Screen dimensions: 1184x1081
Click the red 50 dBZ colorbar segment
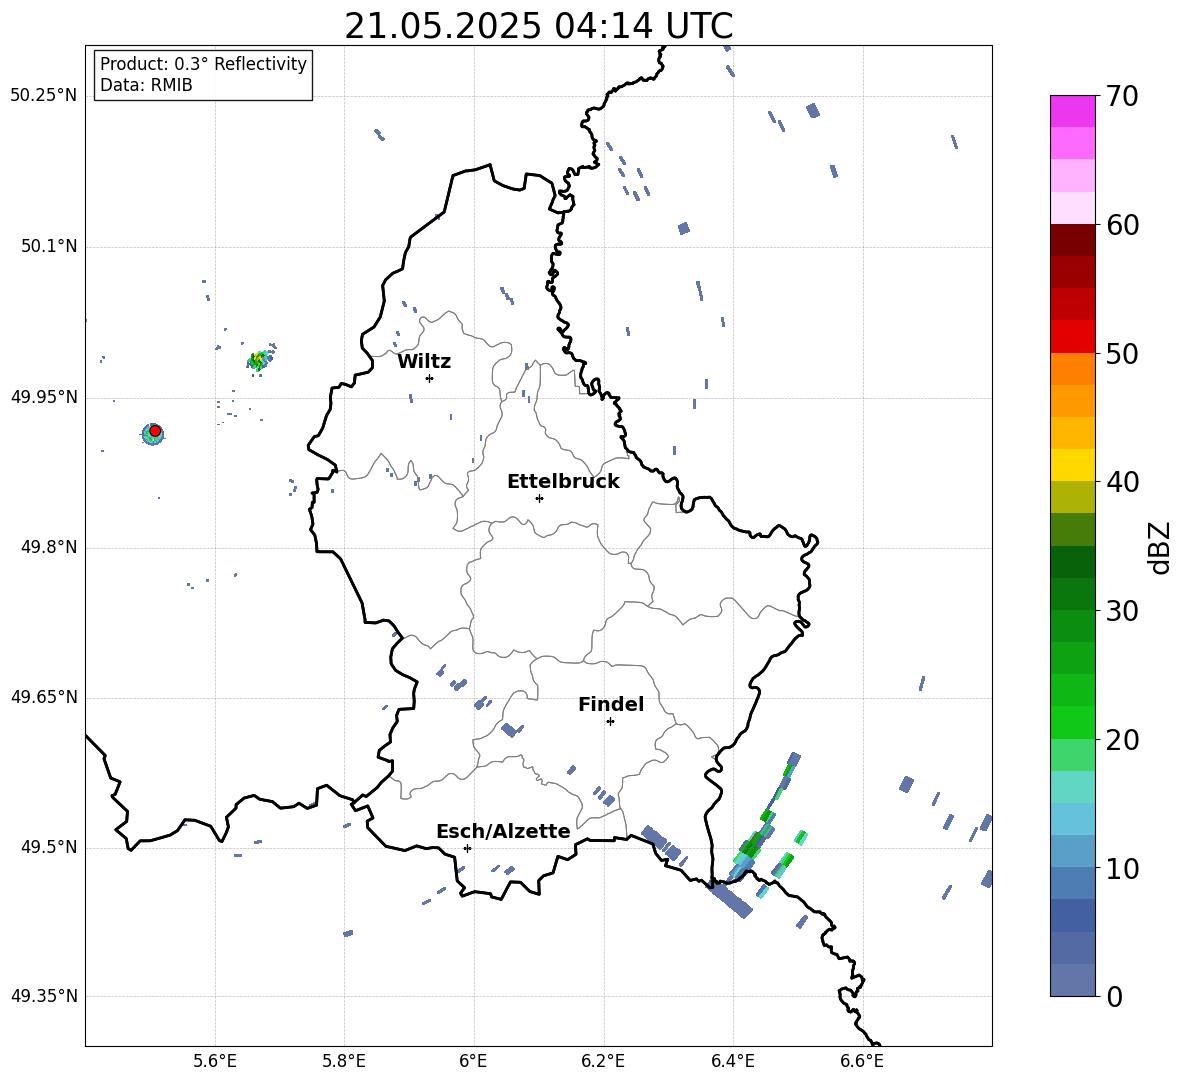(1072, 337)
